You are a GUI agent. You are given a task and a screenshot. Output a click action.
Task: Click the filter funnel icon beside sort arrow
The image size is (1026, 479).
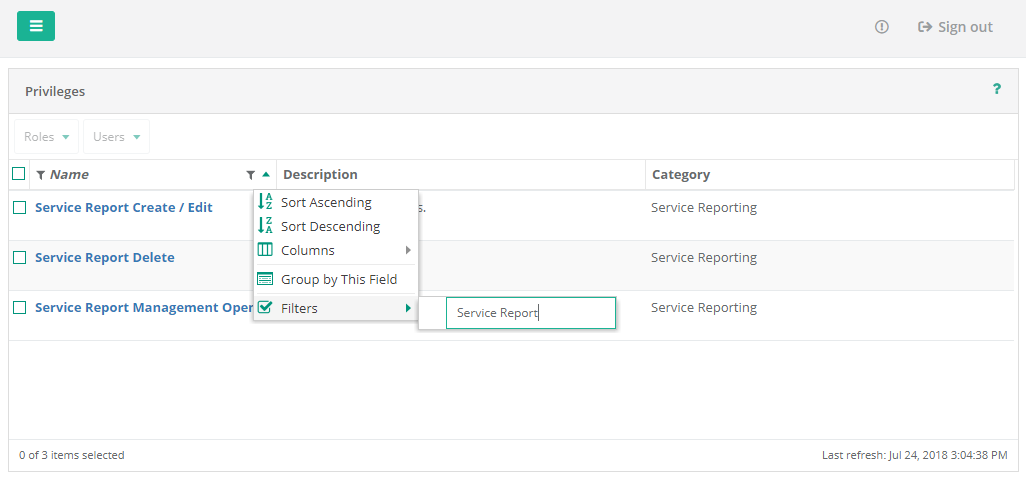point(250,175)
